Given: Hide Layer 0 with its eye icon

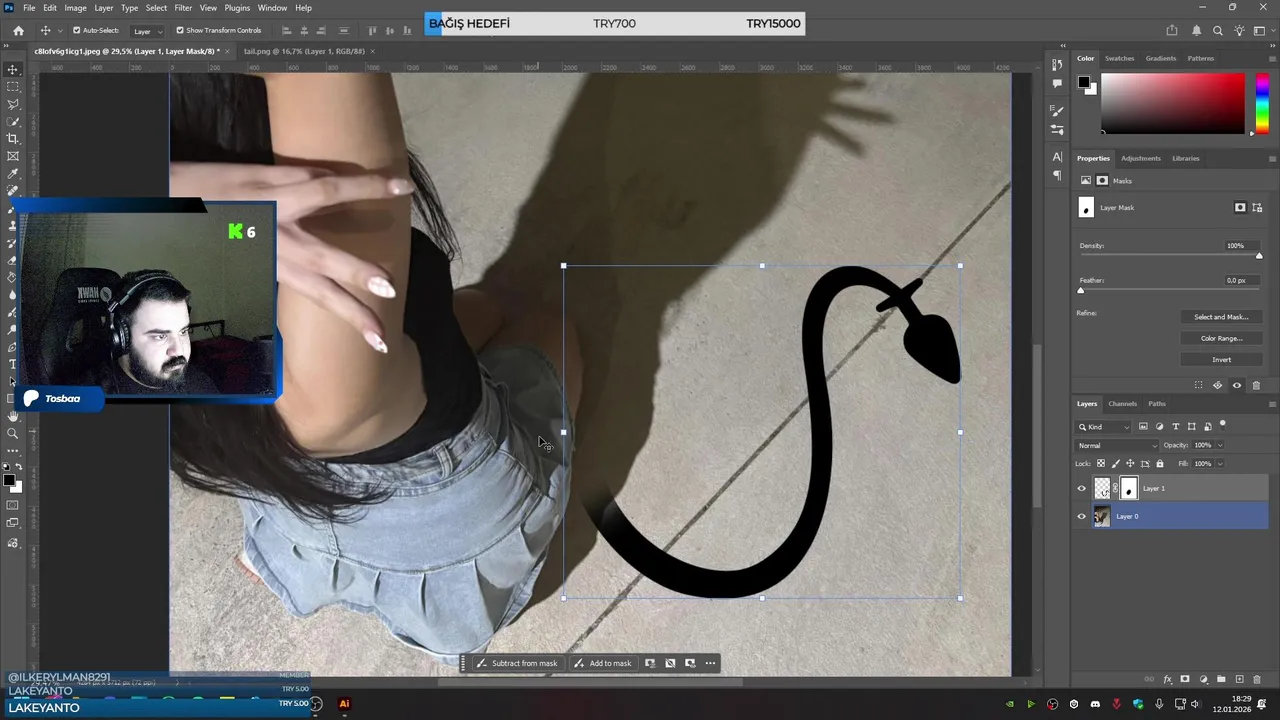Looking at the screenshot, I should pyautogui.click(x=1081, y=517).
